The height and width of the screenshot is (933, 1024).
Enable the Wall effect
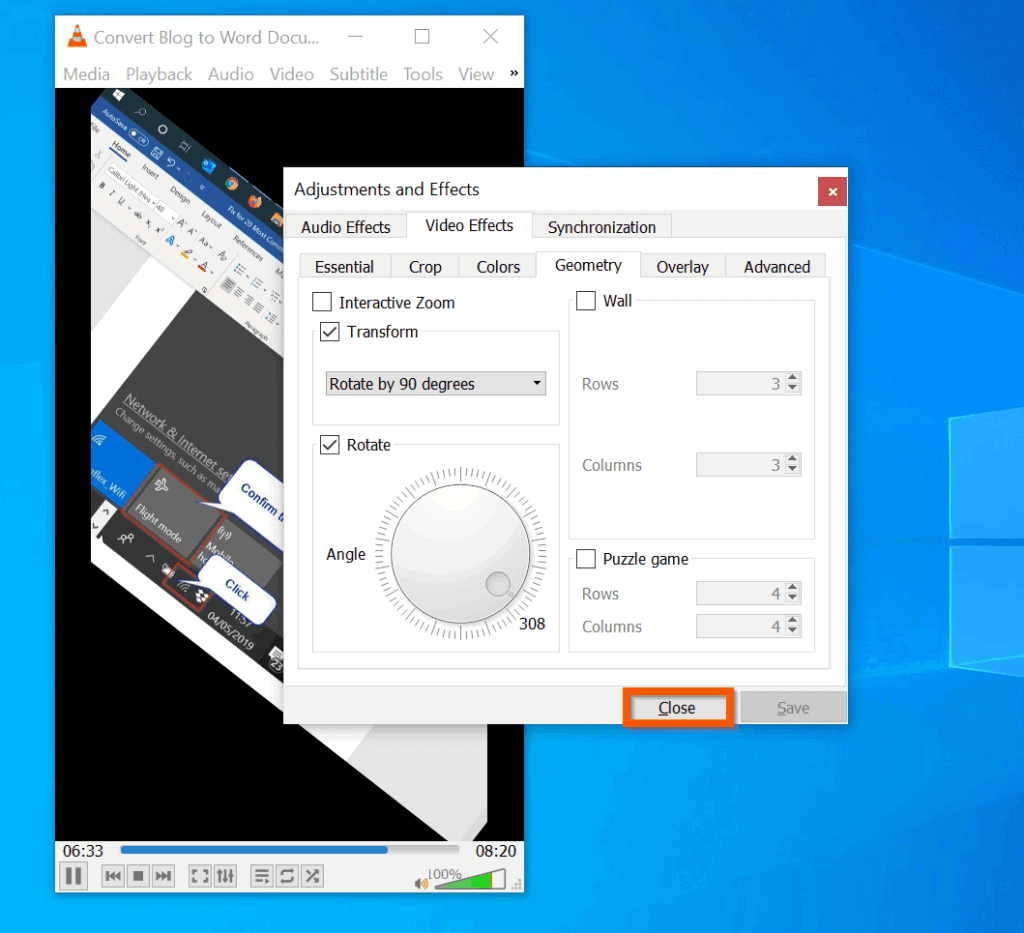point(585,300)
